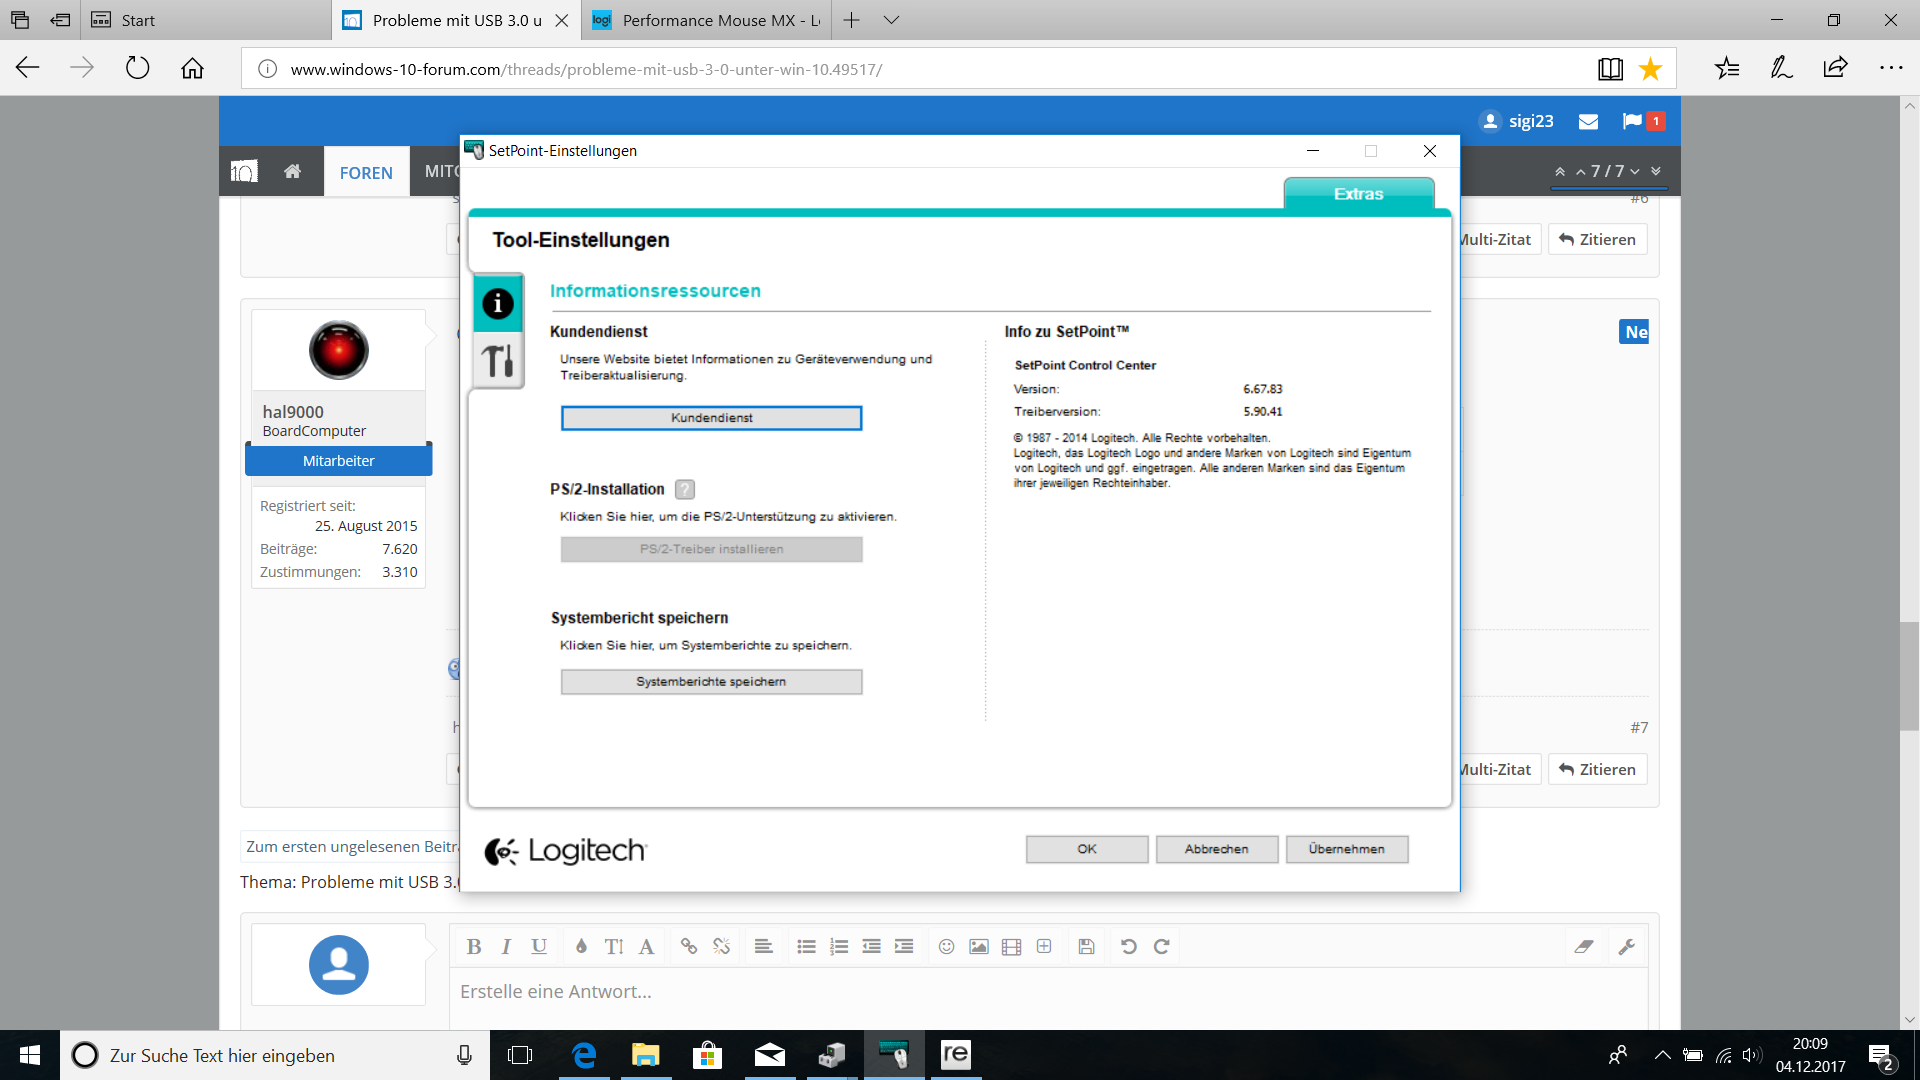Click the Kundendienst button
Viewport: 1920px width, 1080px height.
711,418
